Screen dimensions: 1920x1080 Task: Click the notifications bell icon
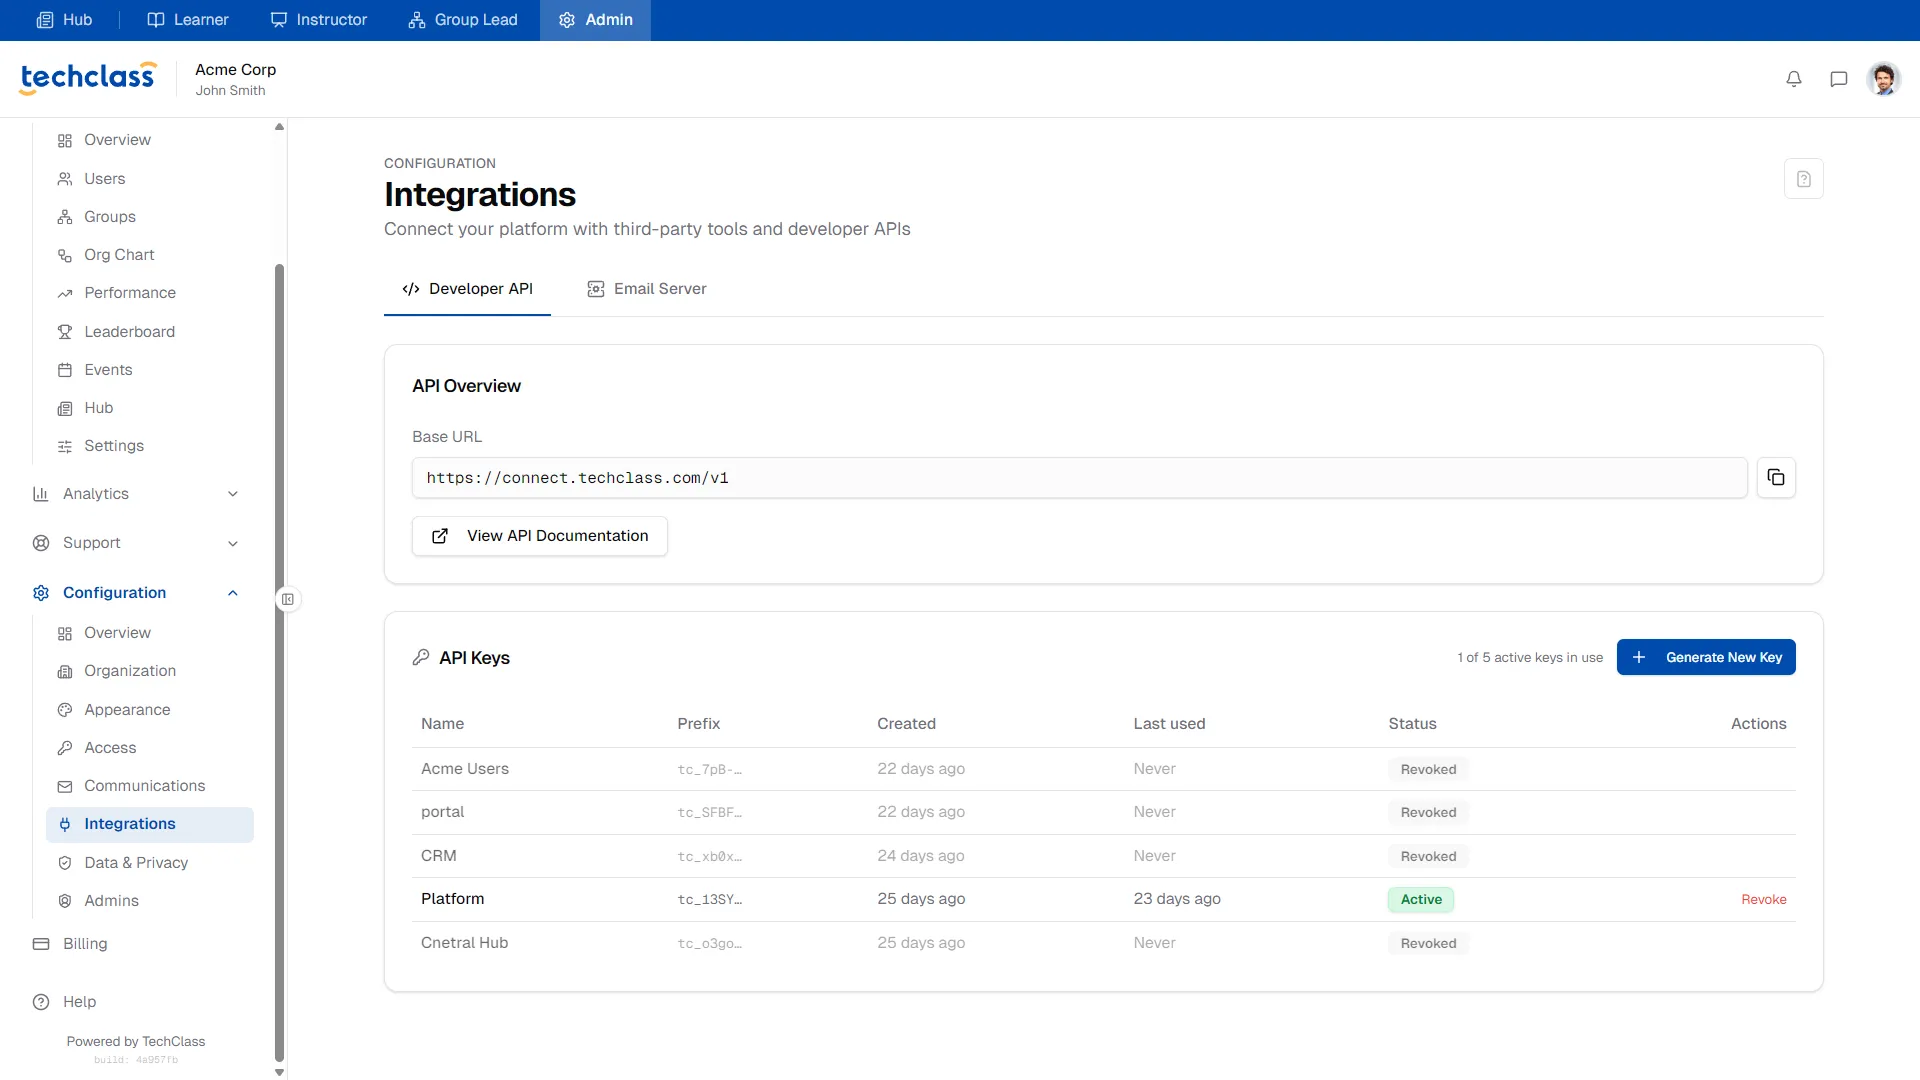(1794, 79)
